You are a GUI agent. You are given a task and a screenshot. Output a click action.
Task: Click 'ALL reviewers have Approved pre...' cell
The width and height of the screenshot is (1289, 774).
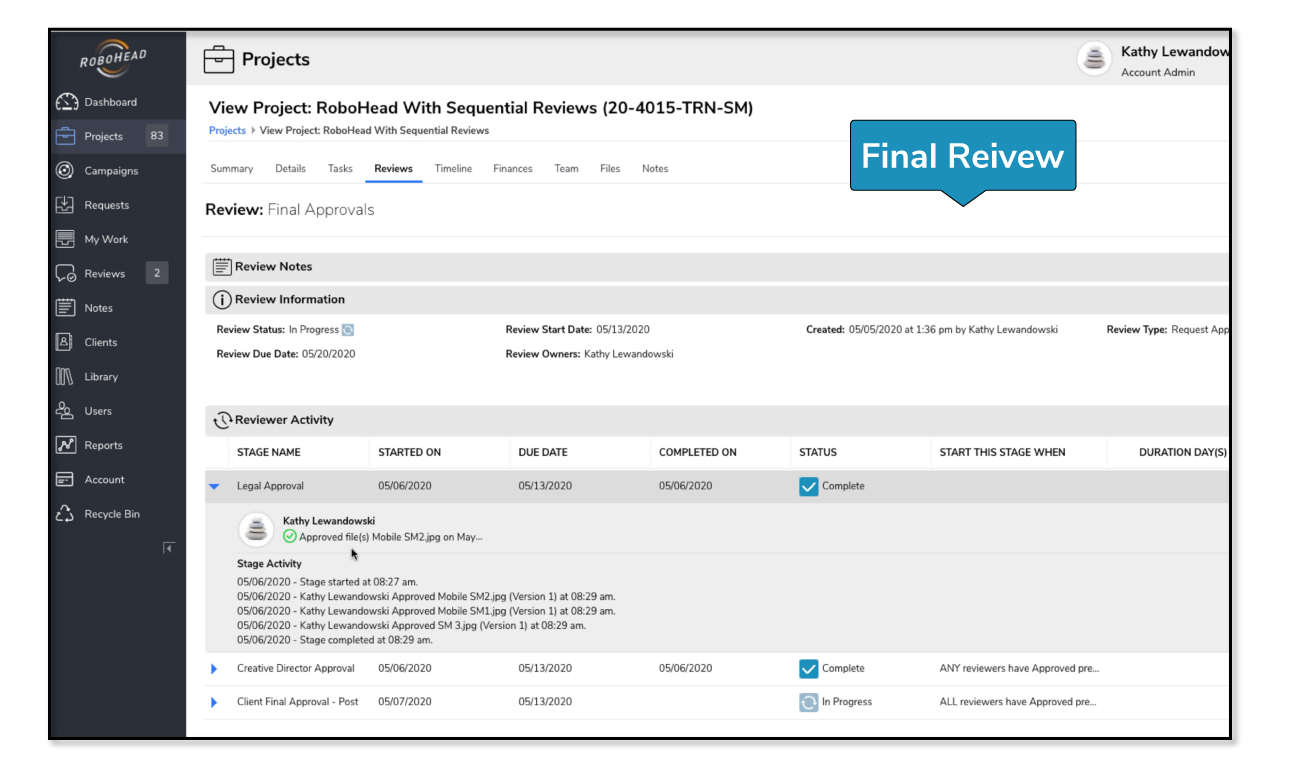pyautogui.click(x=1018, y=703)
